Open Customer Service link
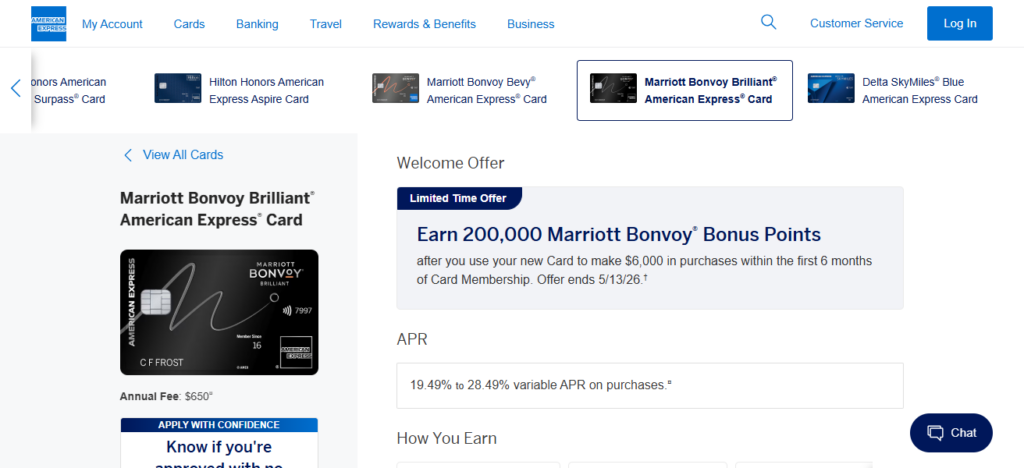The width and height of the screenshot is (1024, 468). point(856,23)
